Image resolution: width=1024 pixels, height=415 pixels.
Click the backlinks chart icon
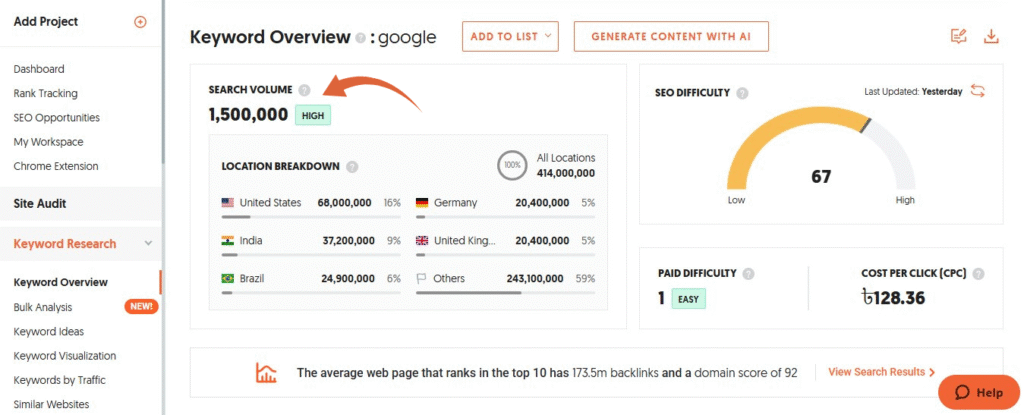click(x=266, y=373)
